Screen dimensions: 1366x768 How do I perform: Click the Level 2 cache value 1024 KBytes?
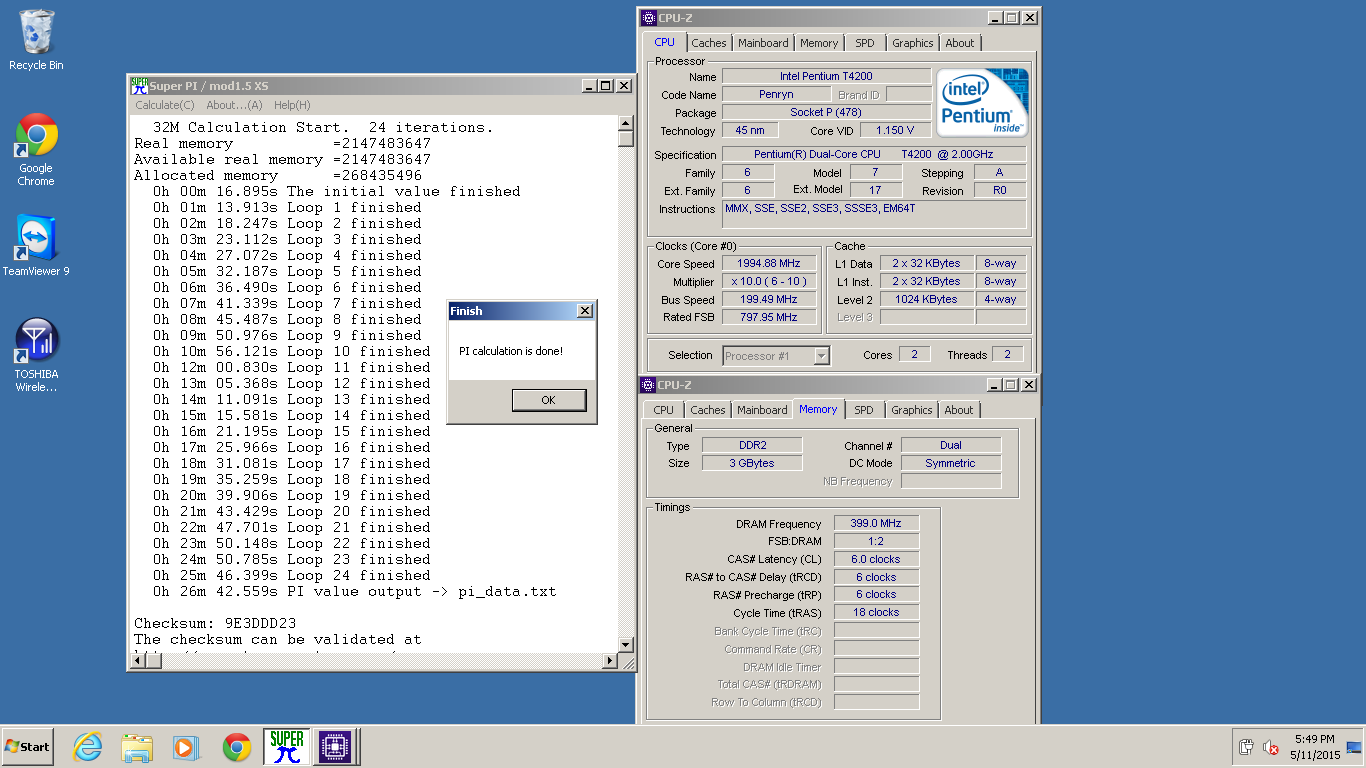(x=926, y=300)
